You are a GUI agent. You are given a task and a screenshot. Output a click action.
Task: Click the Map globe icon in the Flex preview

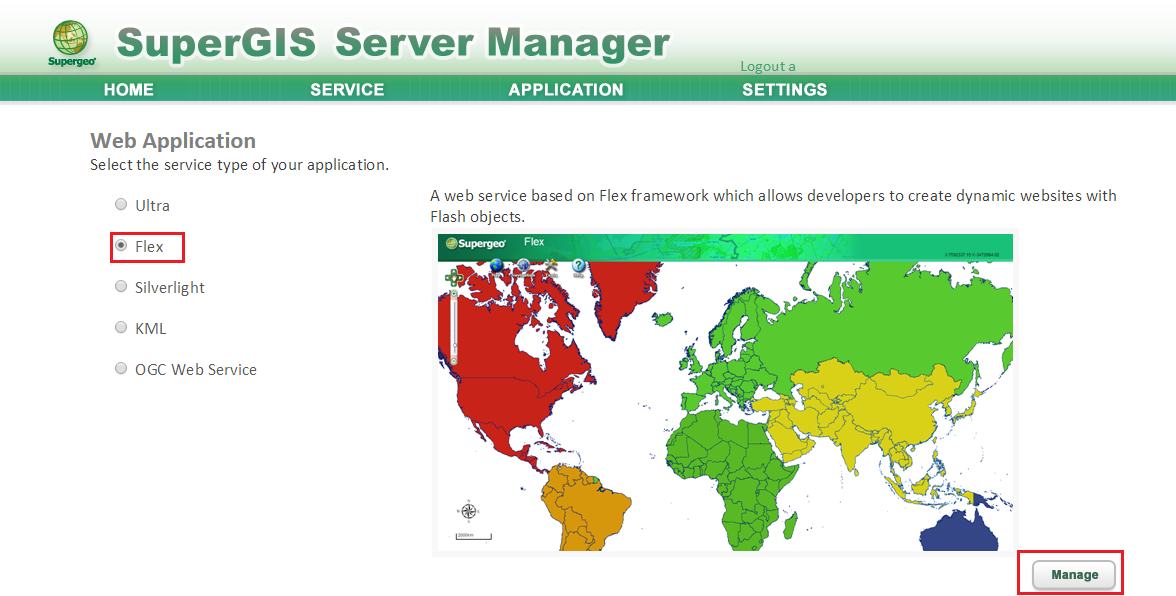pyautogui.click(x=496, y=267)
